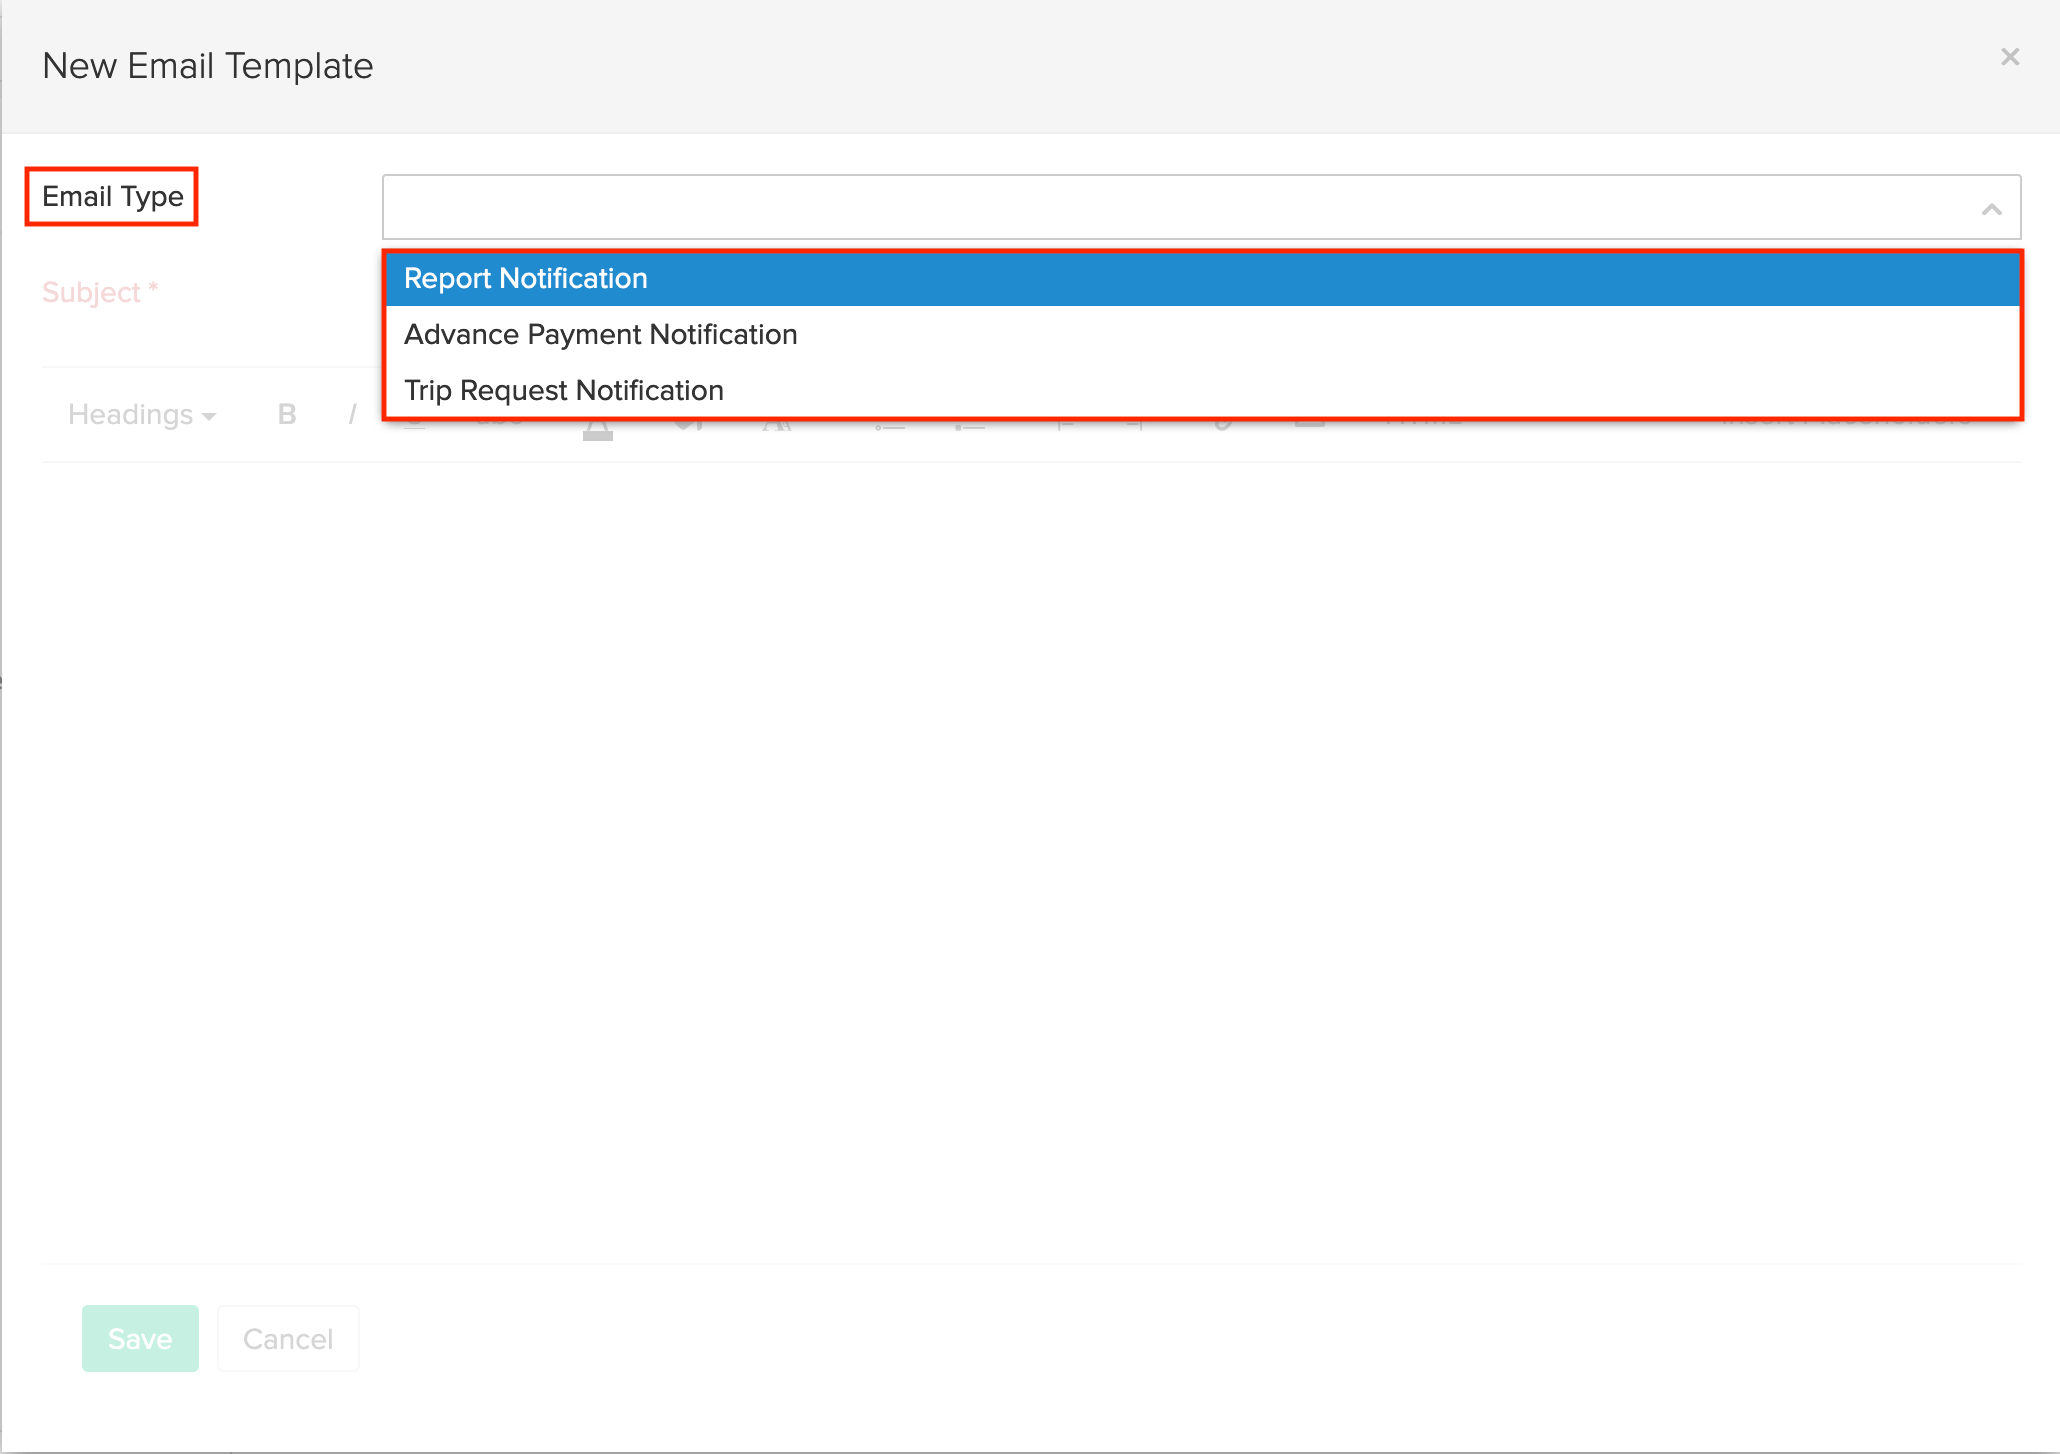Save the email template
Image resolution: width=2060 pixels, height=1454 pixels.
[140, 1338]
